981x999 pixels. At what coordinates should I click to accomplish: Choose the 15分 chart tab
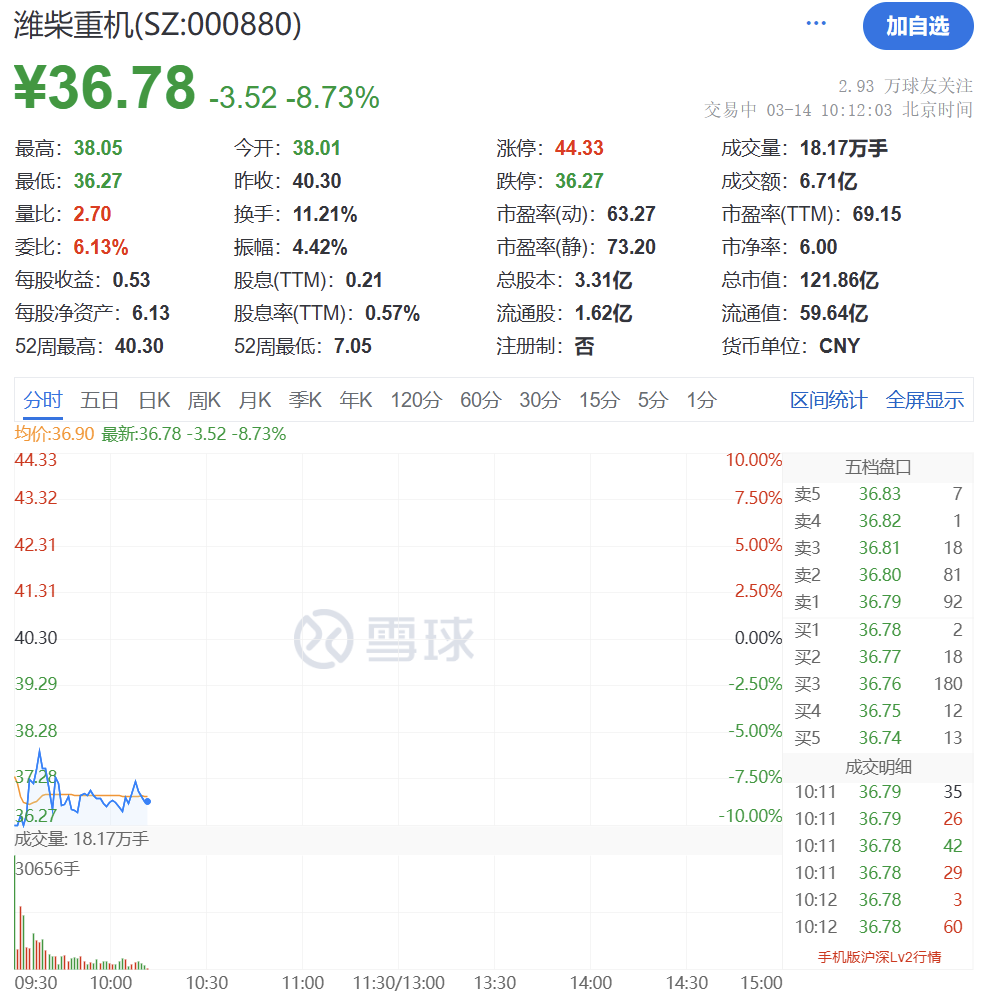[x=599, y=400]
